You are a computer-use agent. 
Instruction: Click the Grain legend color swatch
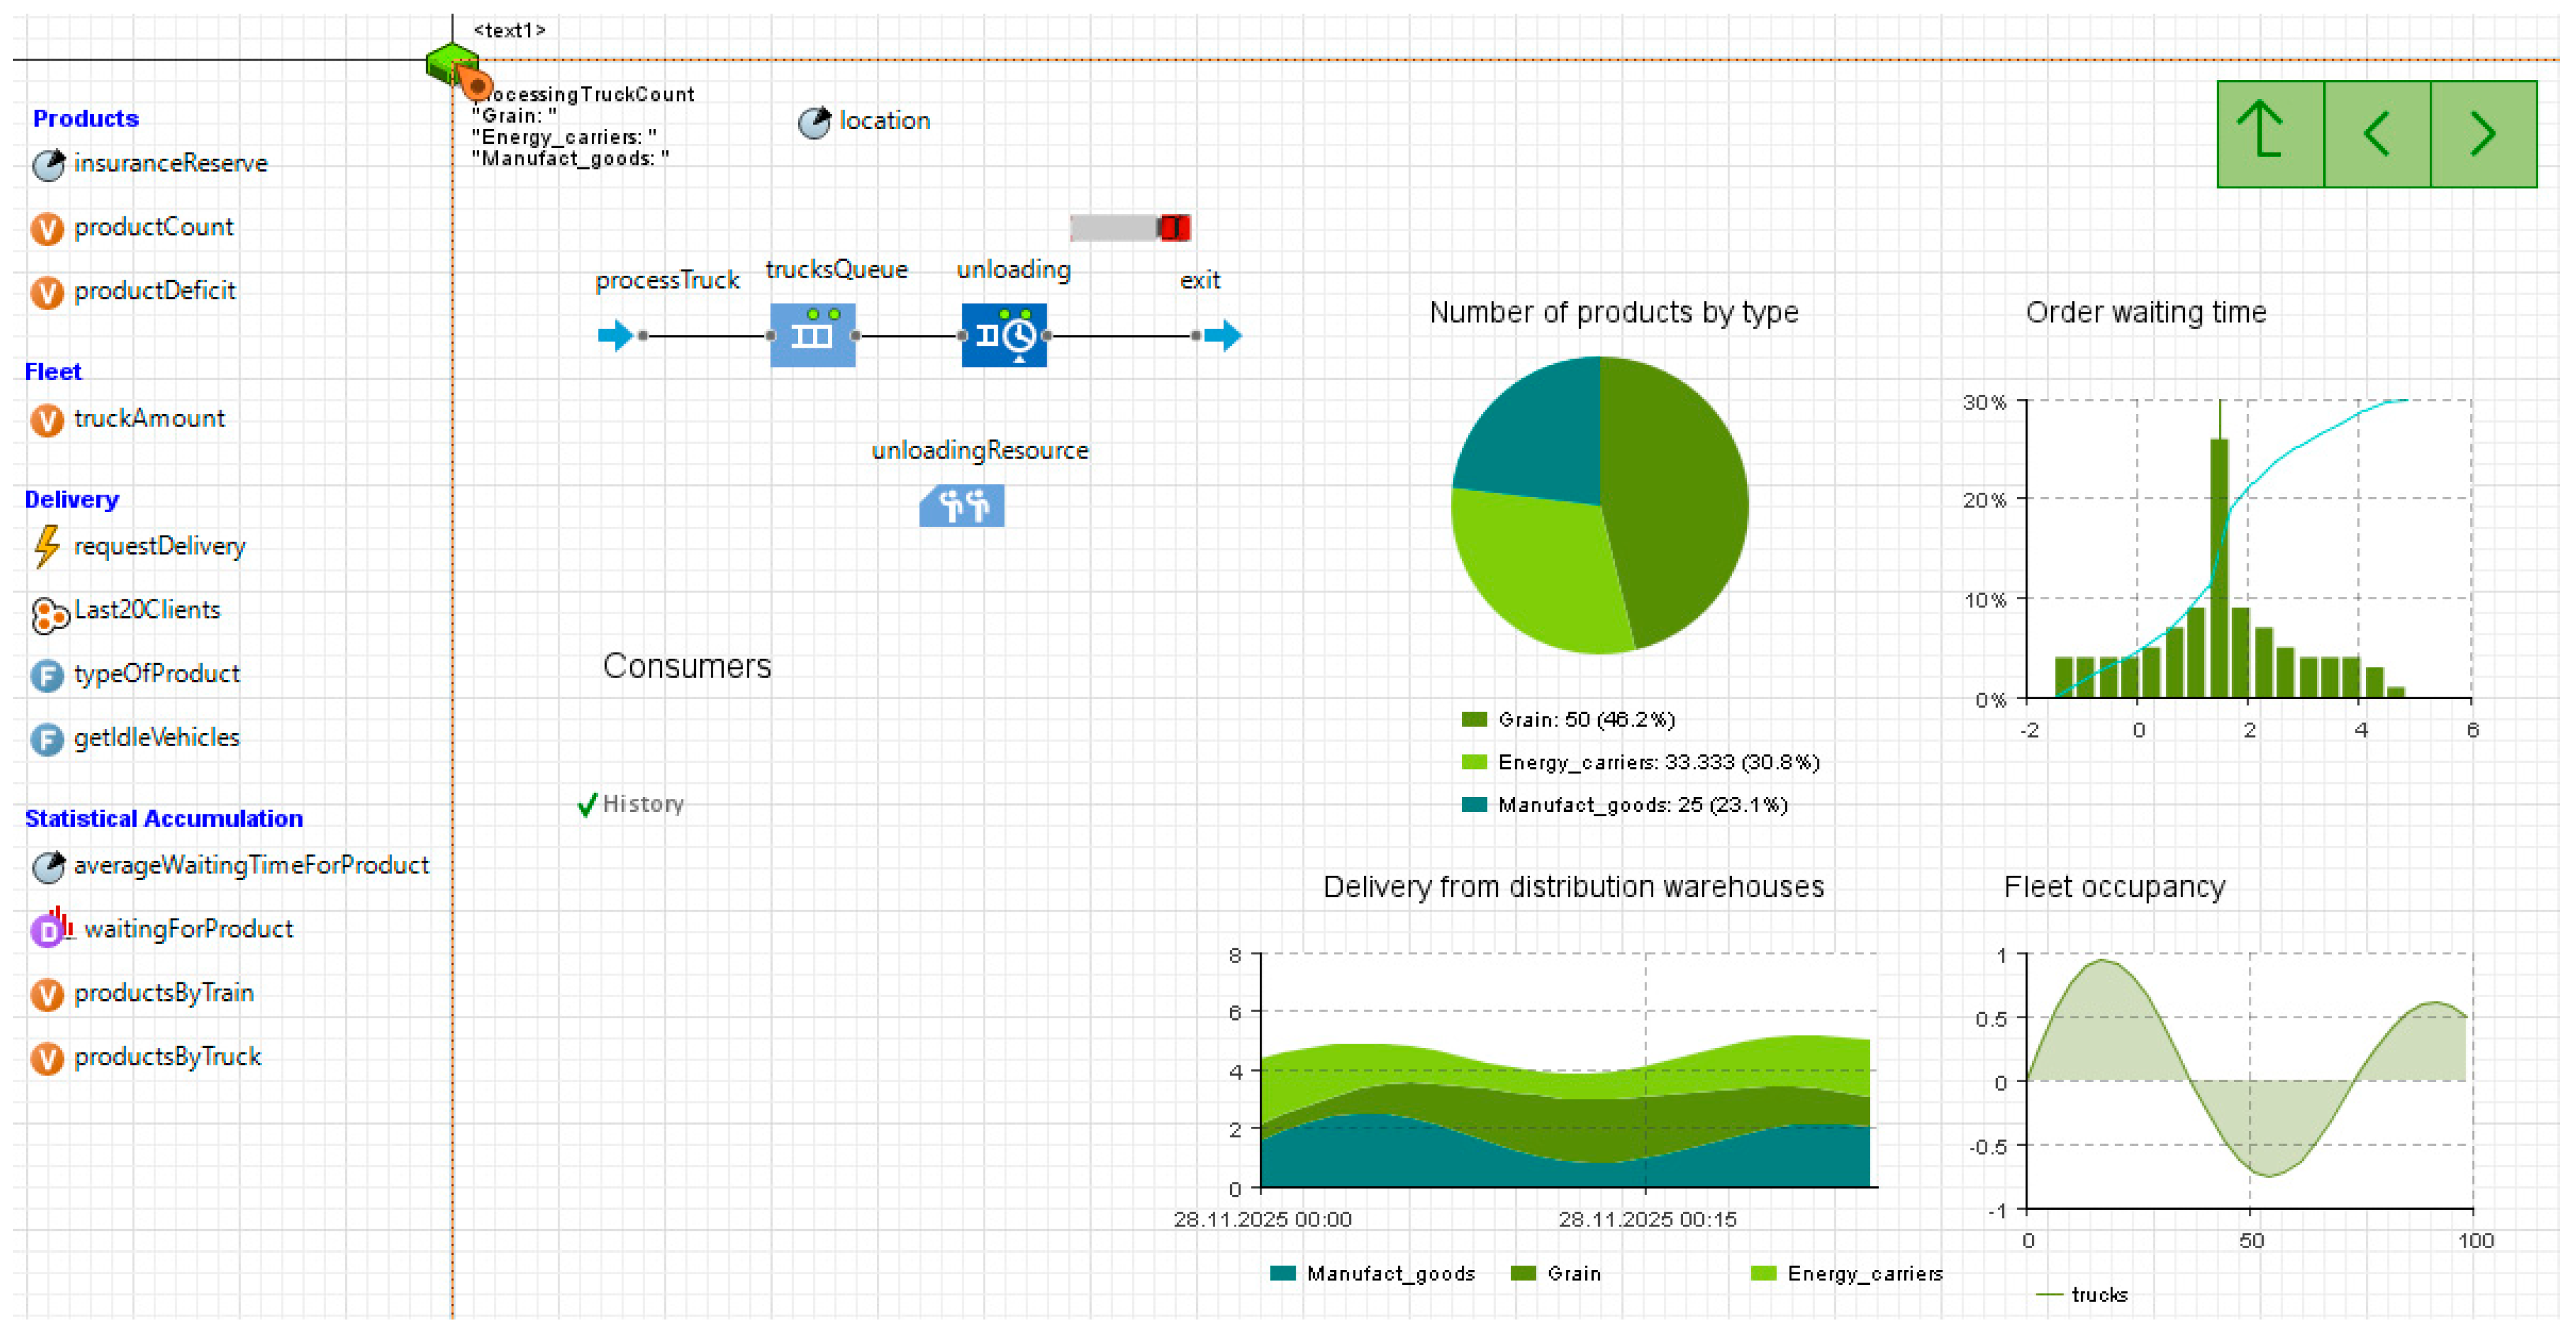point(1474,720)
